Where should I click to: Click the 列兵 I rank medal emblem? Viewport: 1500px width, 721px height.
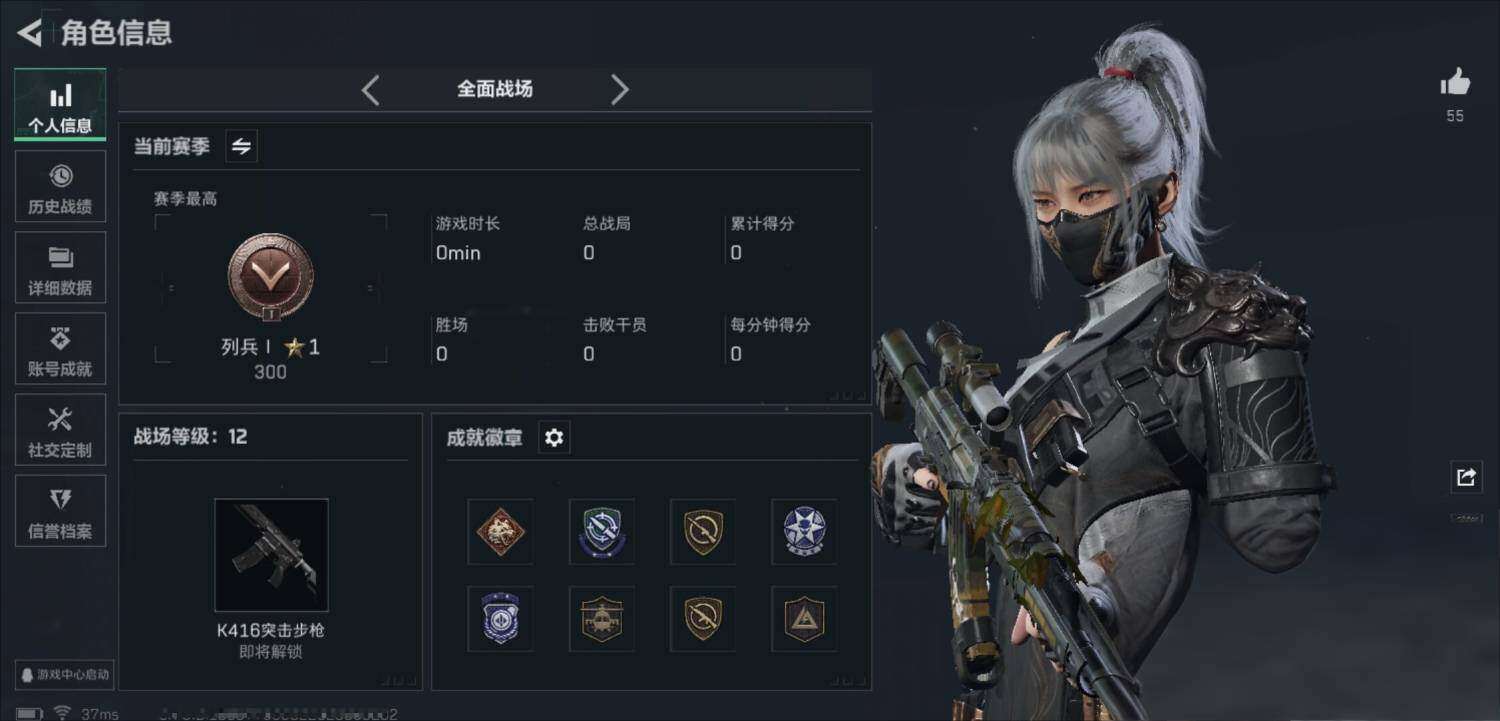[270, 277]
